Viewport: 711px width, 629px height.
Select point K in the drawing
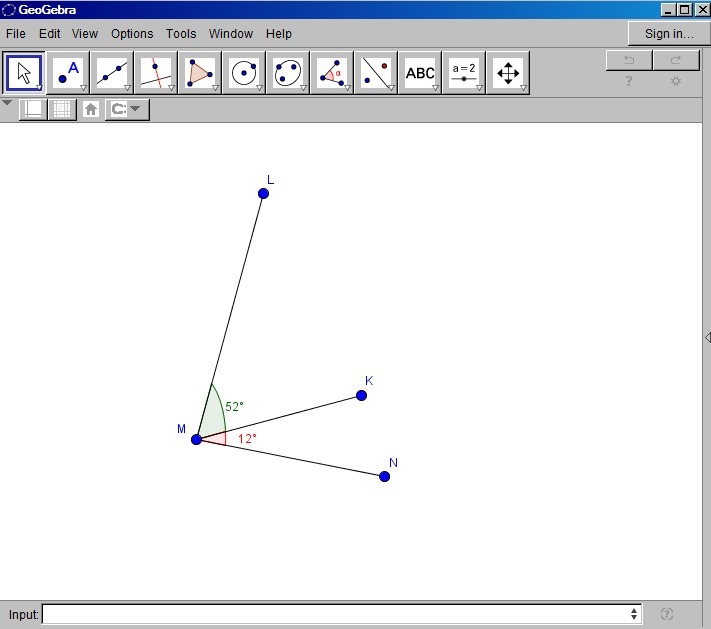pyautogui.click(x=361, y=395)
